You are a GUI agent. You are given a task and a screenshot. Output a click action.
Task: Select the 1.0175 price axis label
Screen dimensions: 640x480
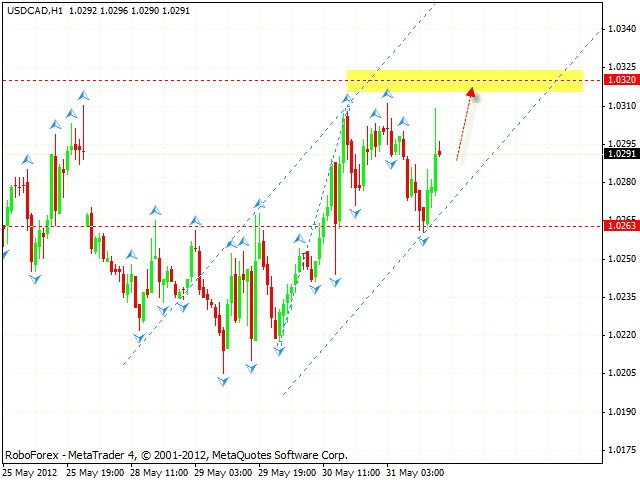coord(622,449)
